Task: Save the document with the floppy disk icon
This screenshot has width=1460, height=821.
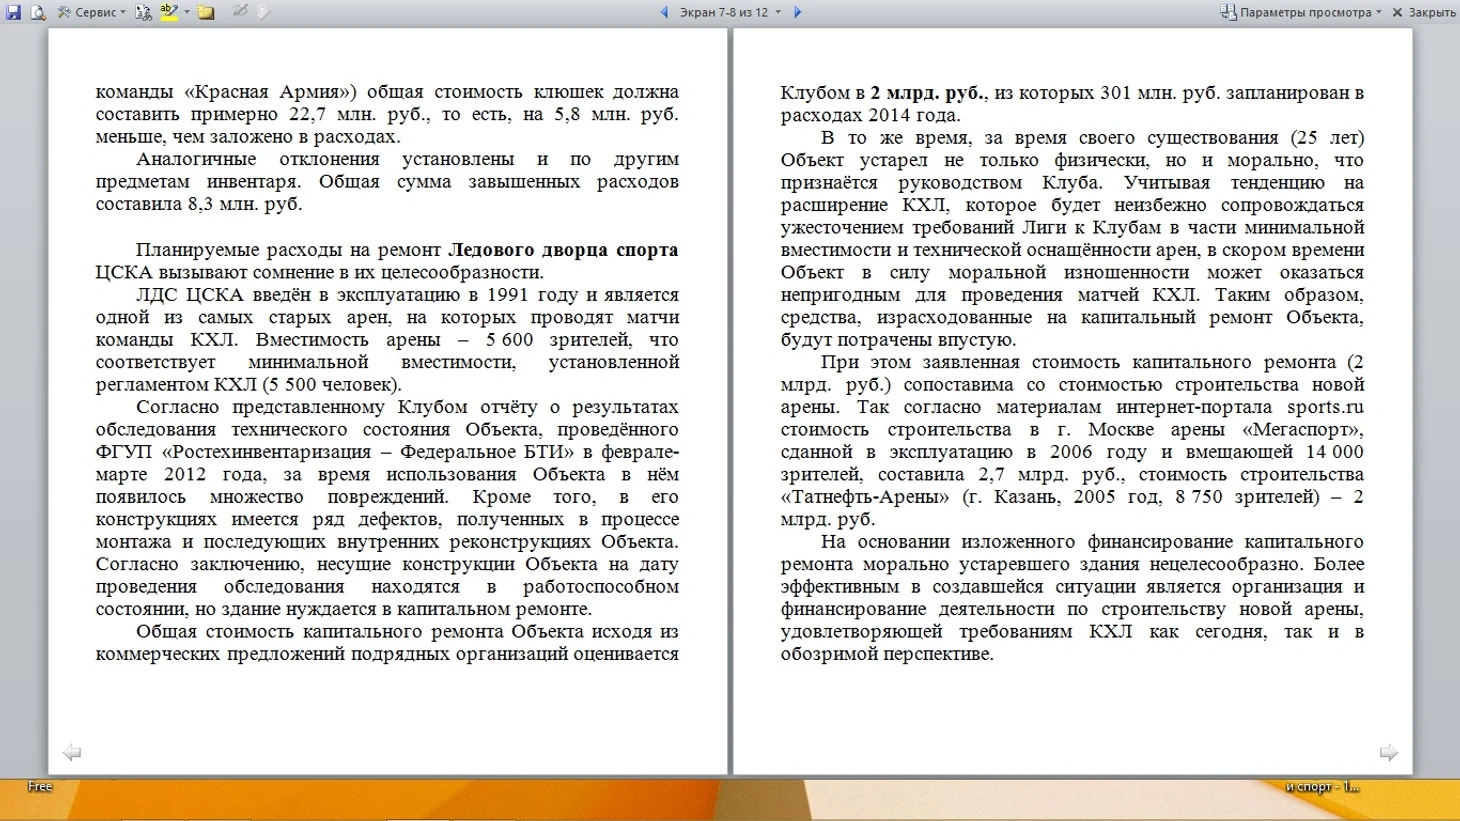Action: [13, 12]
